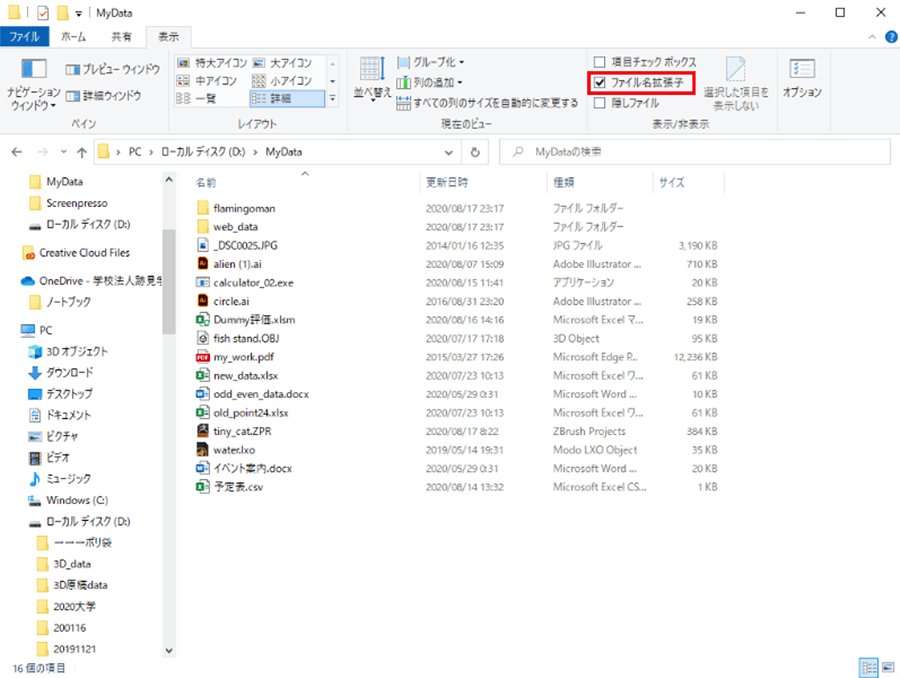Open 3D_data folder in sidebar
900x678 pixels.
point(72,564)
